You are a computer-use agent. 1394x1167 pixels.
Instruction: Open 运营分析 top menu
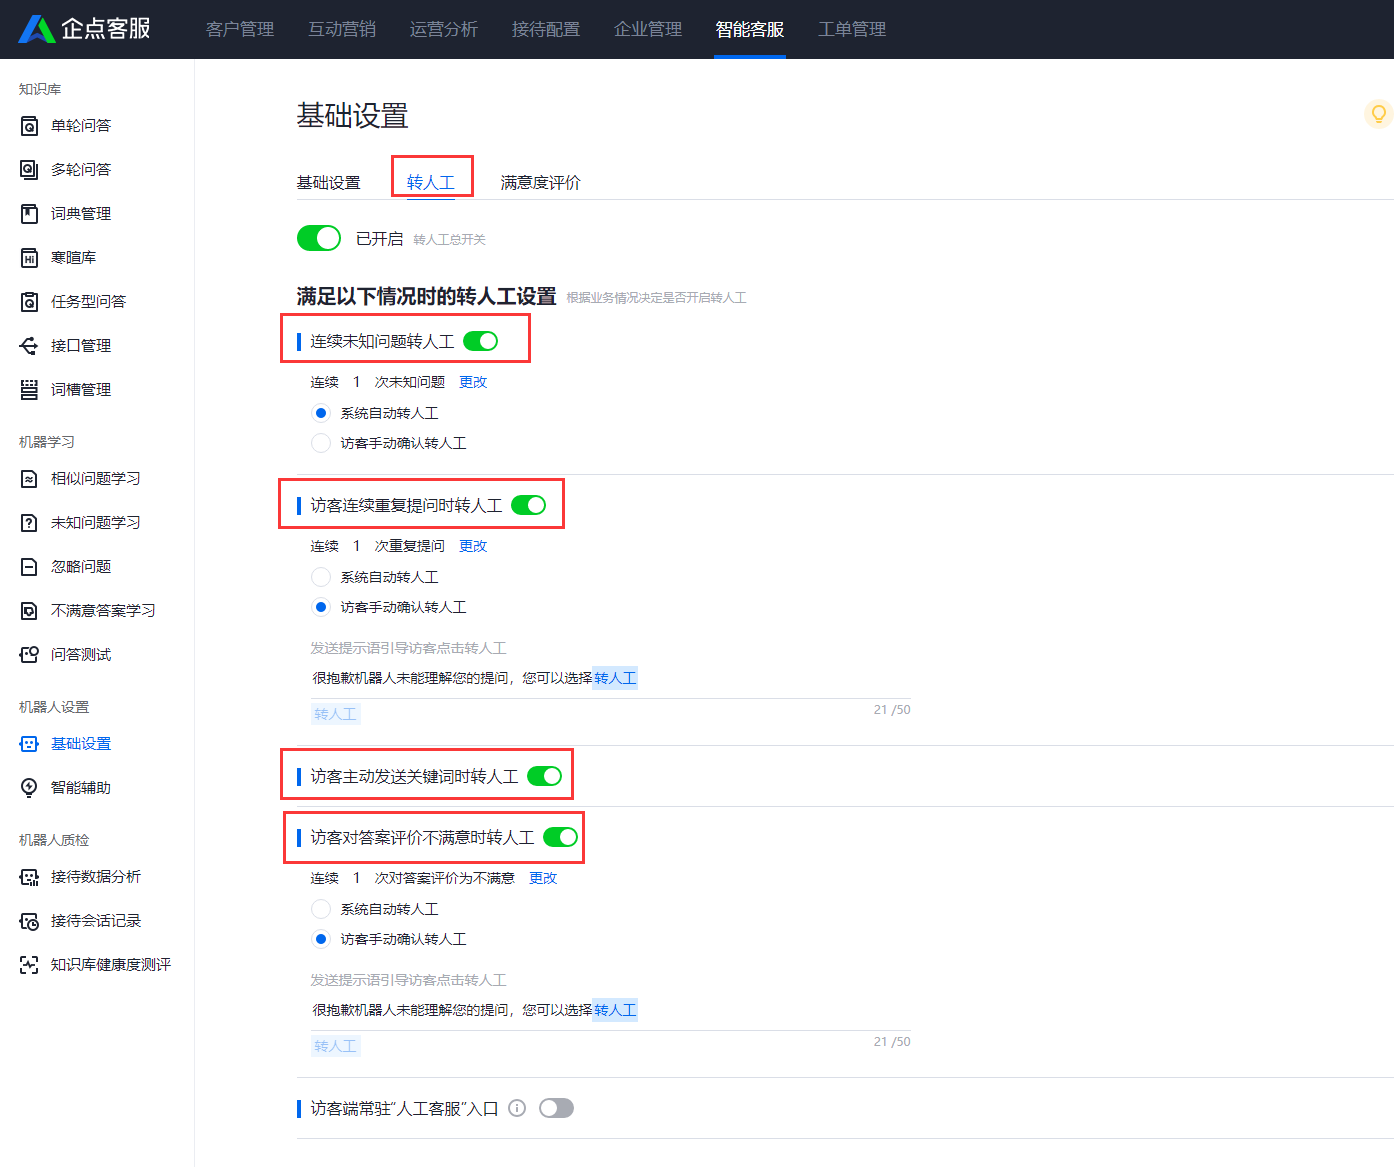(x=444, y=29)
